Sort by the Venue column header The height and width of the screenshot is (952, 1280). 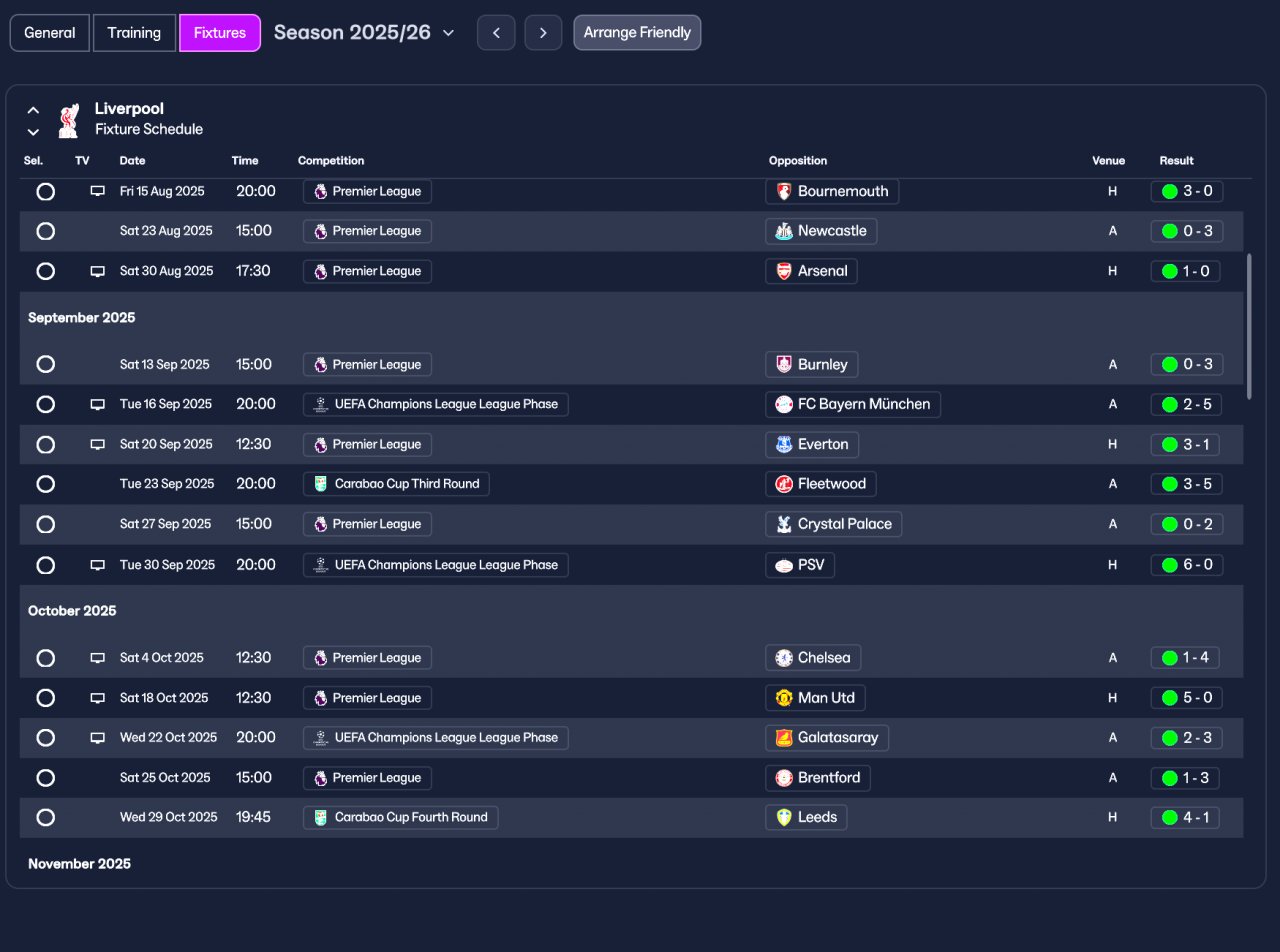1108,161
